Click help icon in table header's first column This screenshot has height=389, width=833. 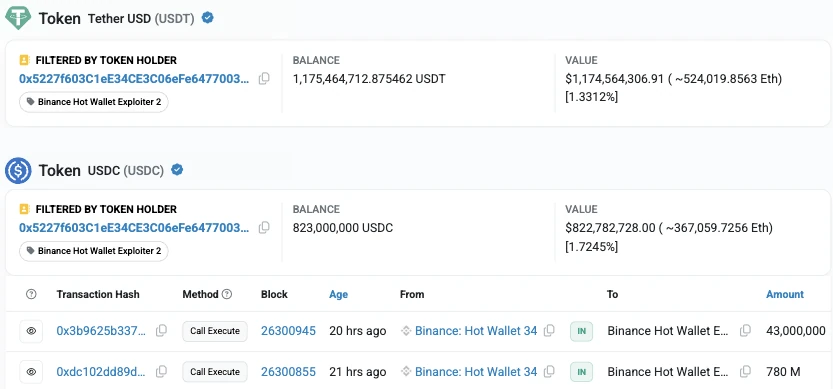coord(31,294)
